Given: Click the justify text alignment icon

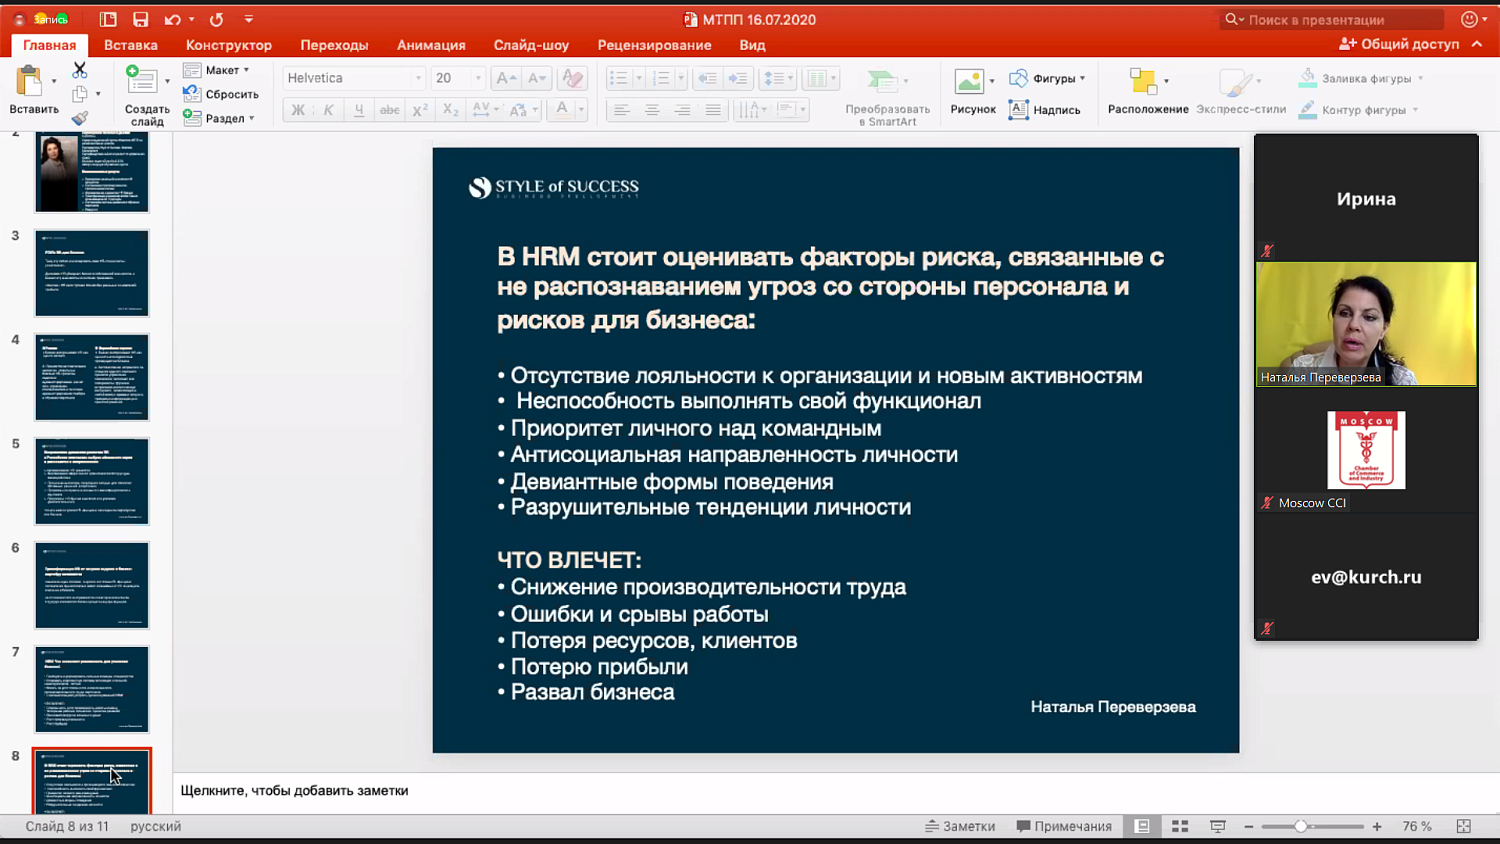Looking at the screenshot, I should pos(713,110).
